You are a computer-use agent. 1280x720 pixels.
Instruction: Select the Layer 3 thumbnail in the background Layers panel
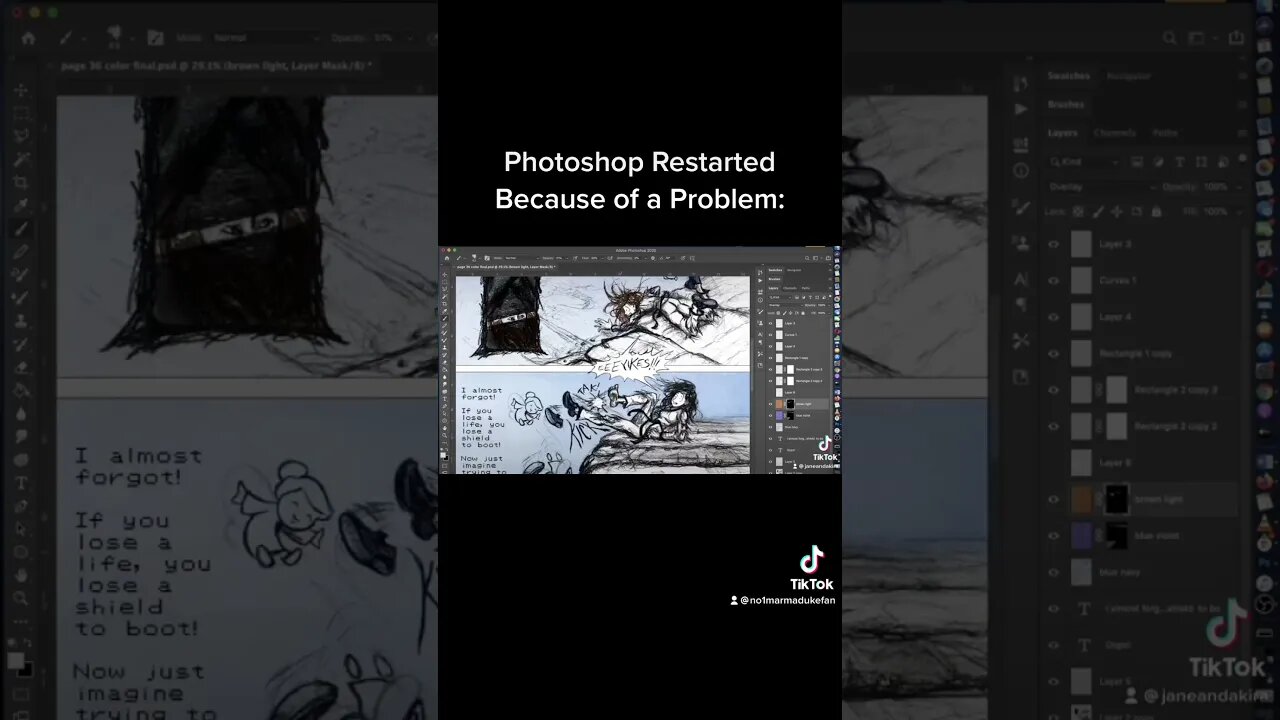click(1081, 244)
